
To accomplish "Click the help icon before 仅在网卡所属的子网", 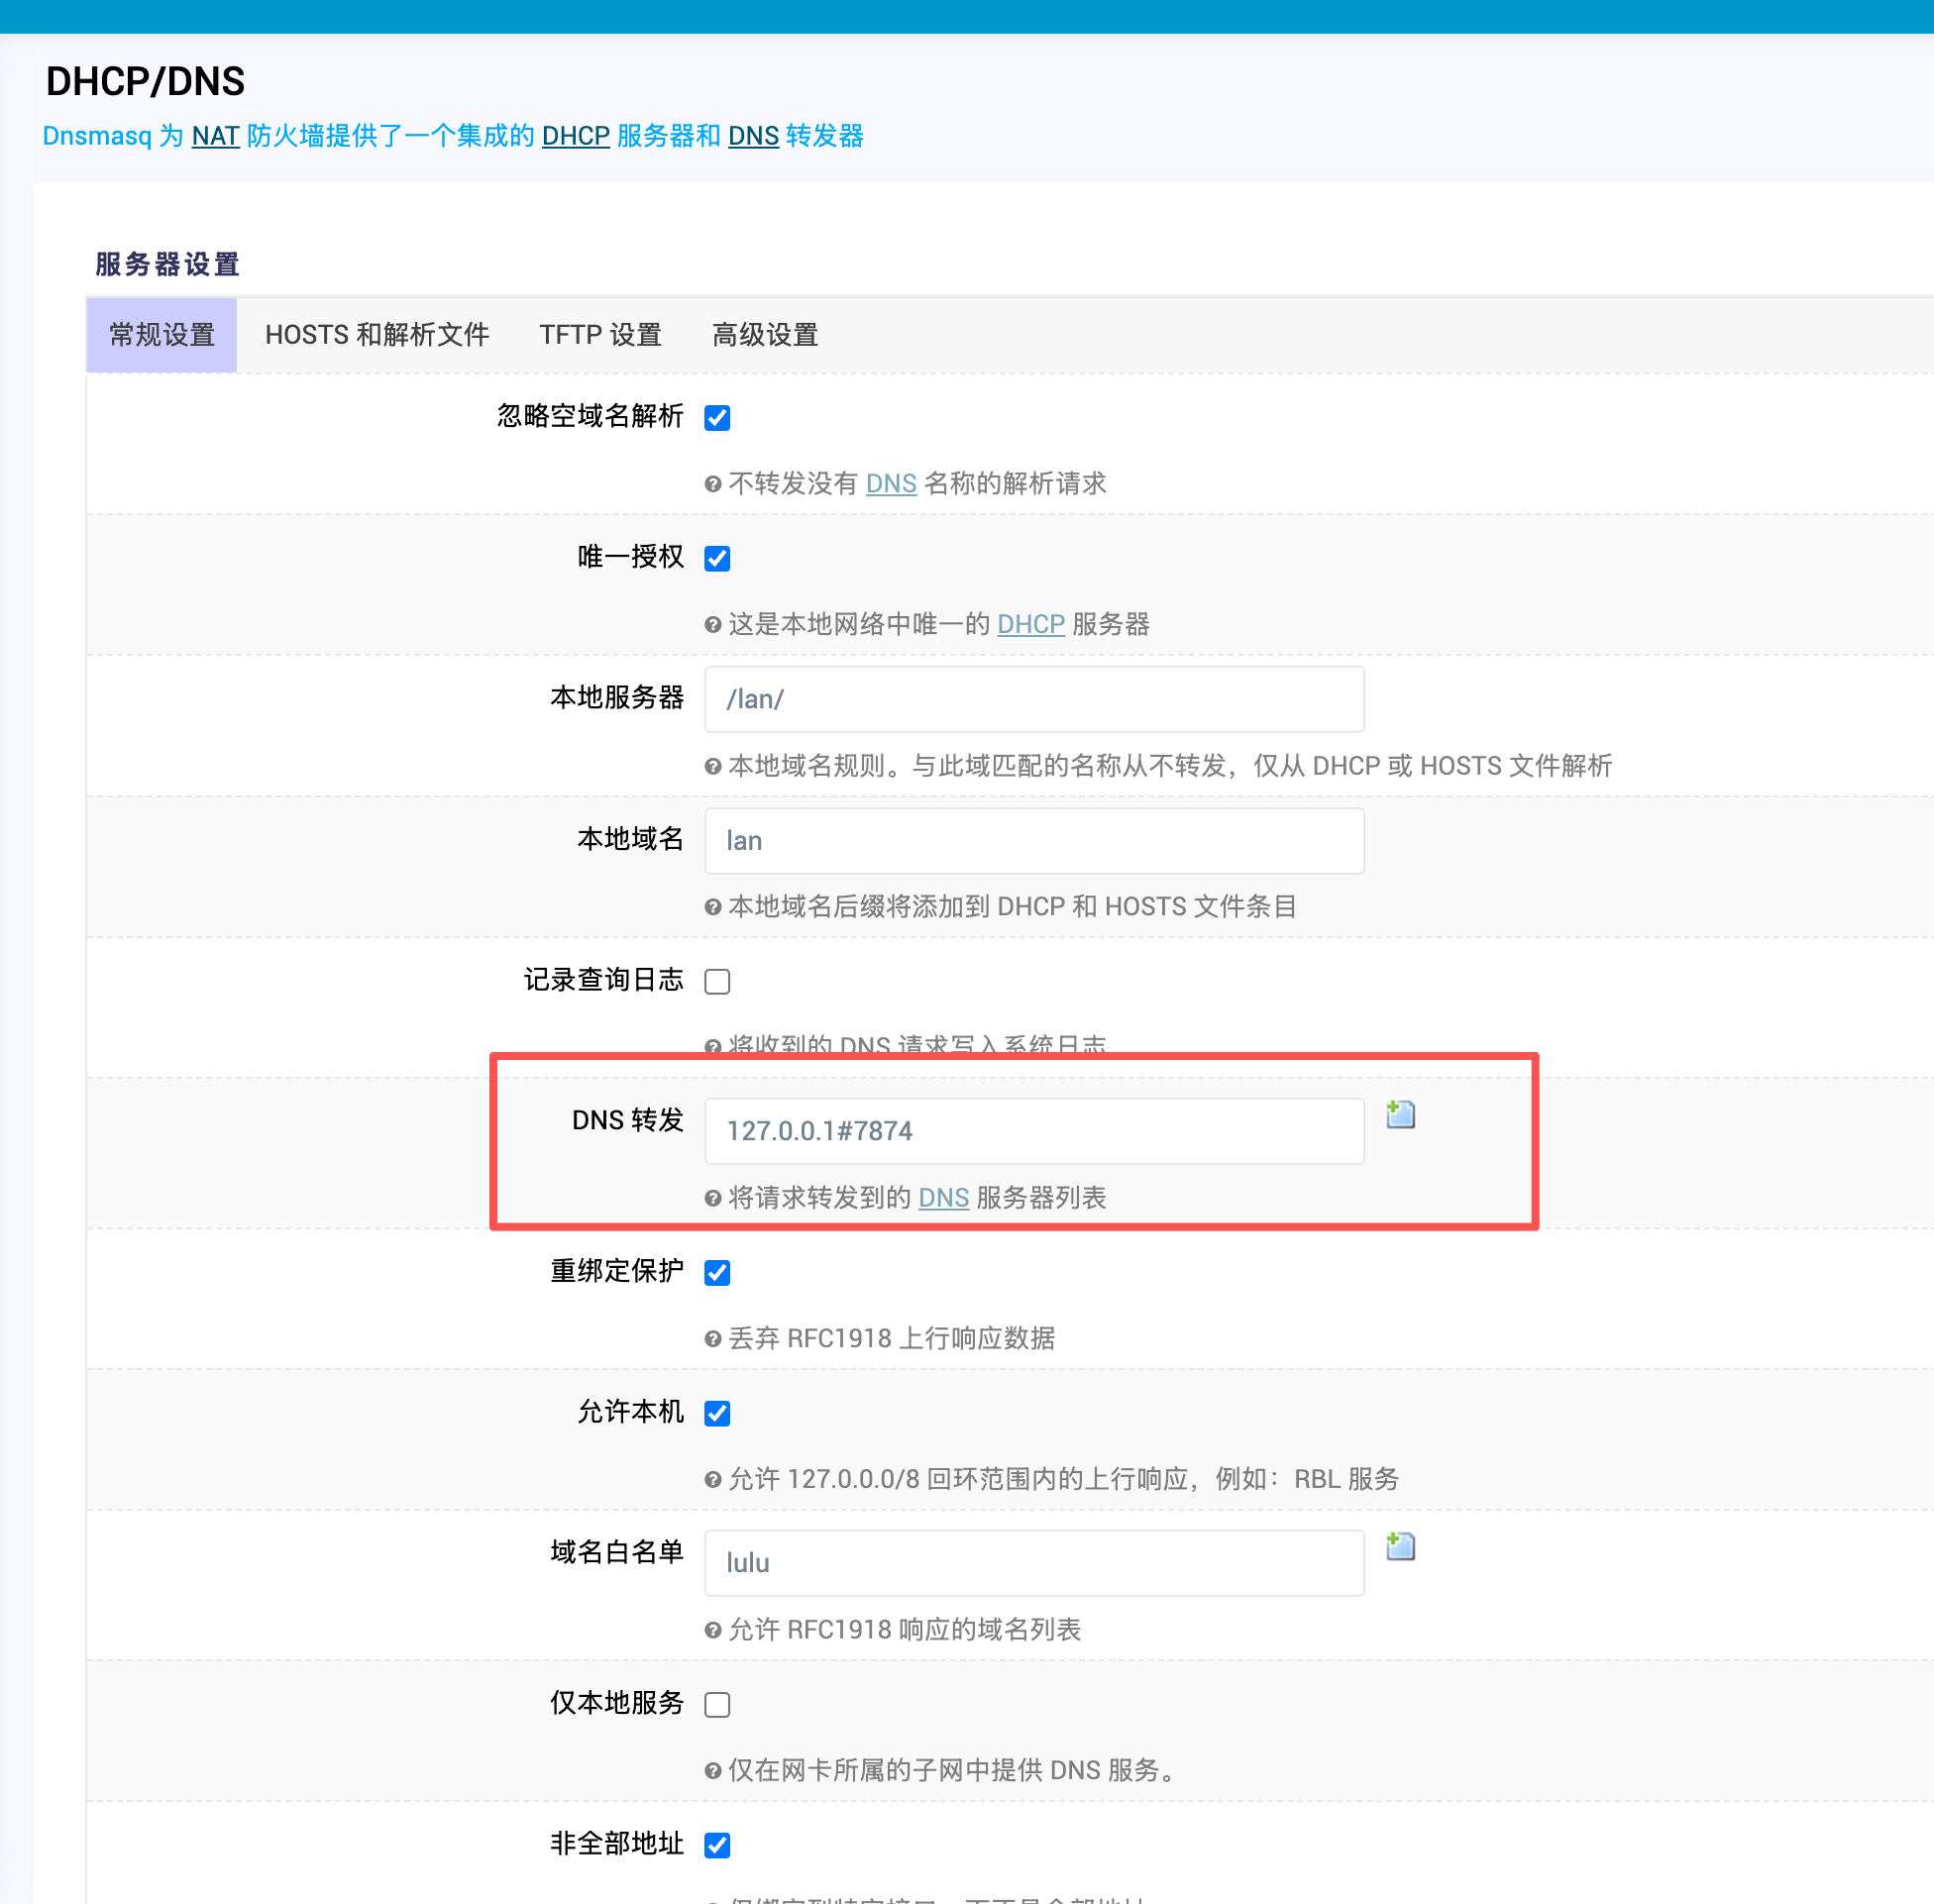I will 713,1771.
